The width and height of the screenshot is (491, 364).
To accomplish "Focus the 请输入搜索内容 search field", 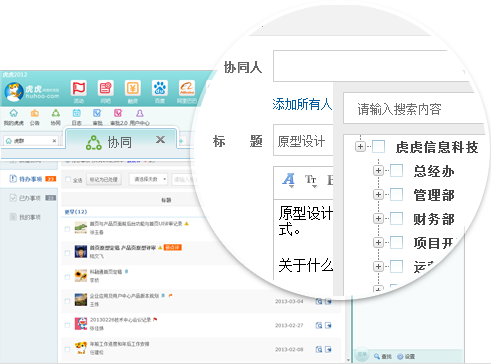I will pos(413,109).
